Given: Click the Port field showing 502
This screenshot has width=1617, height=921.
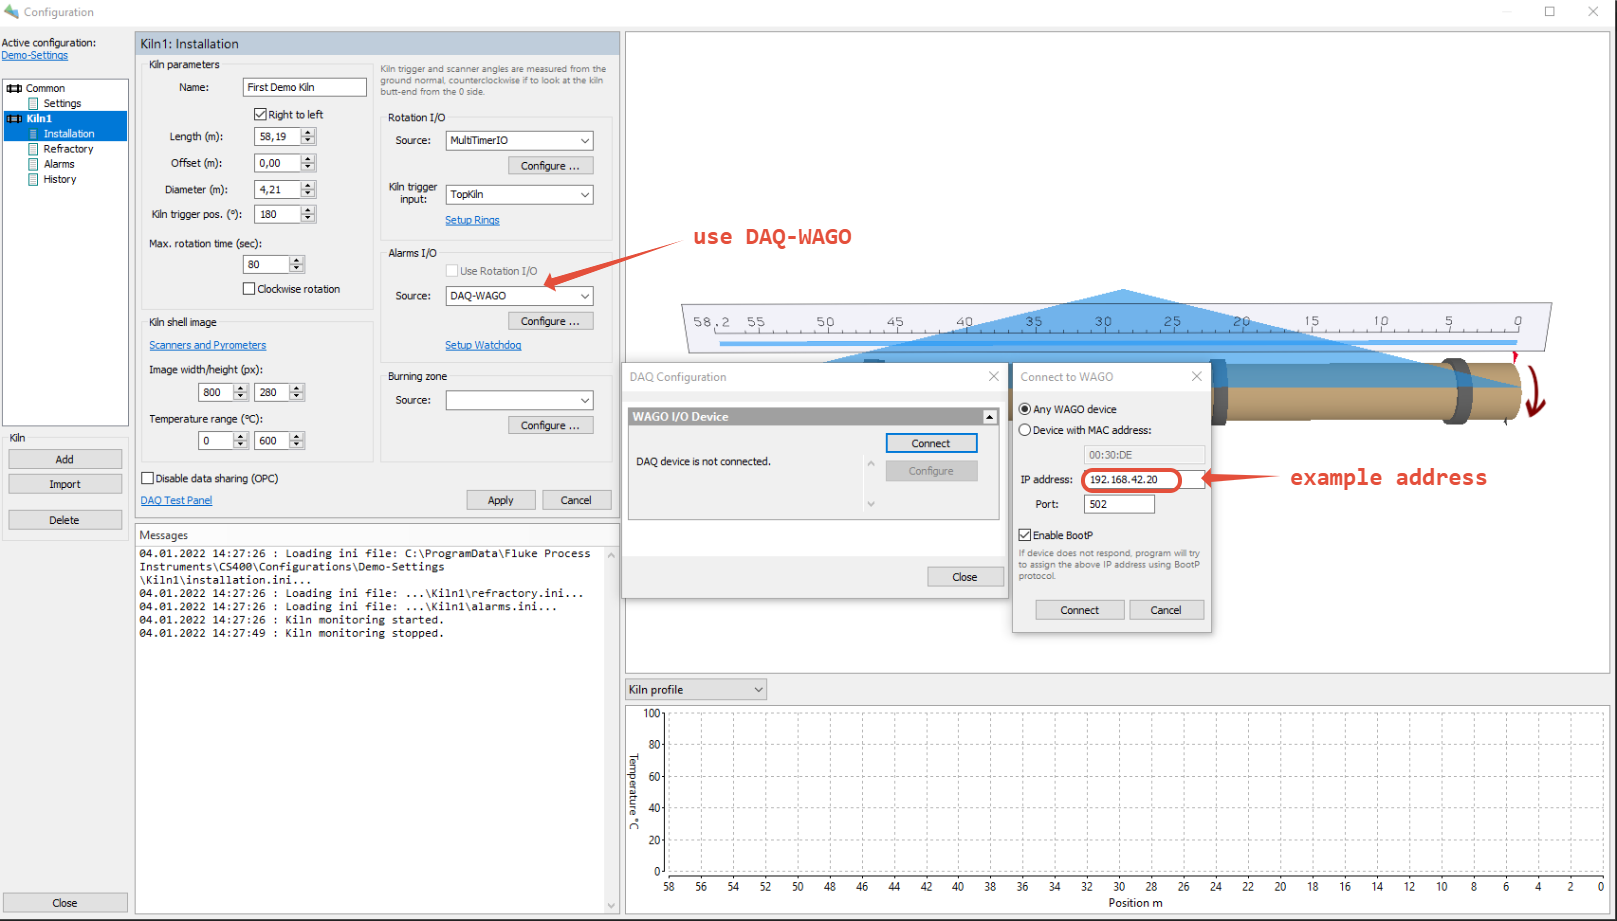Looking at the screenshot, I should [x=1119, y=505].
